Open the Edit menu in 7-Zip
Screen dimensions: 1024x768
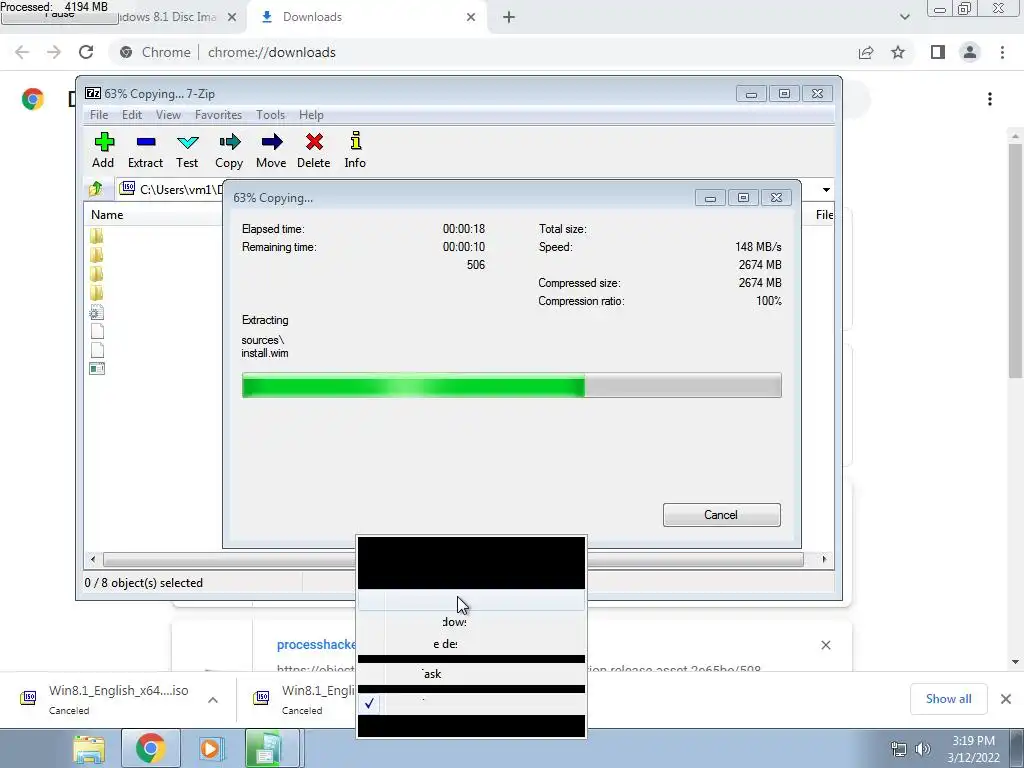[x=131, y=115]
